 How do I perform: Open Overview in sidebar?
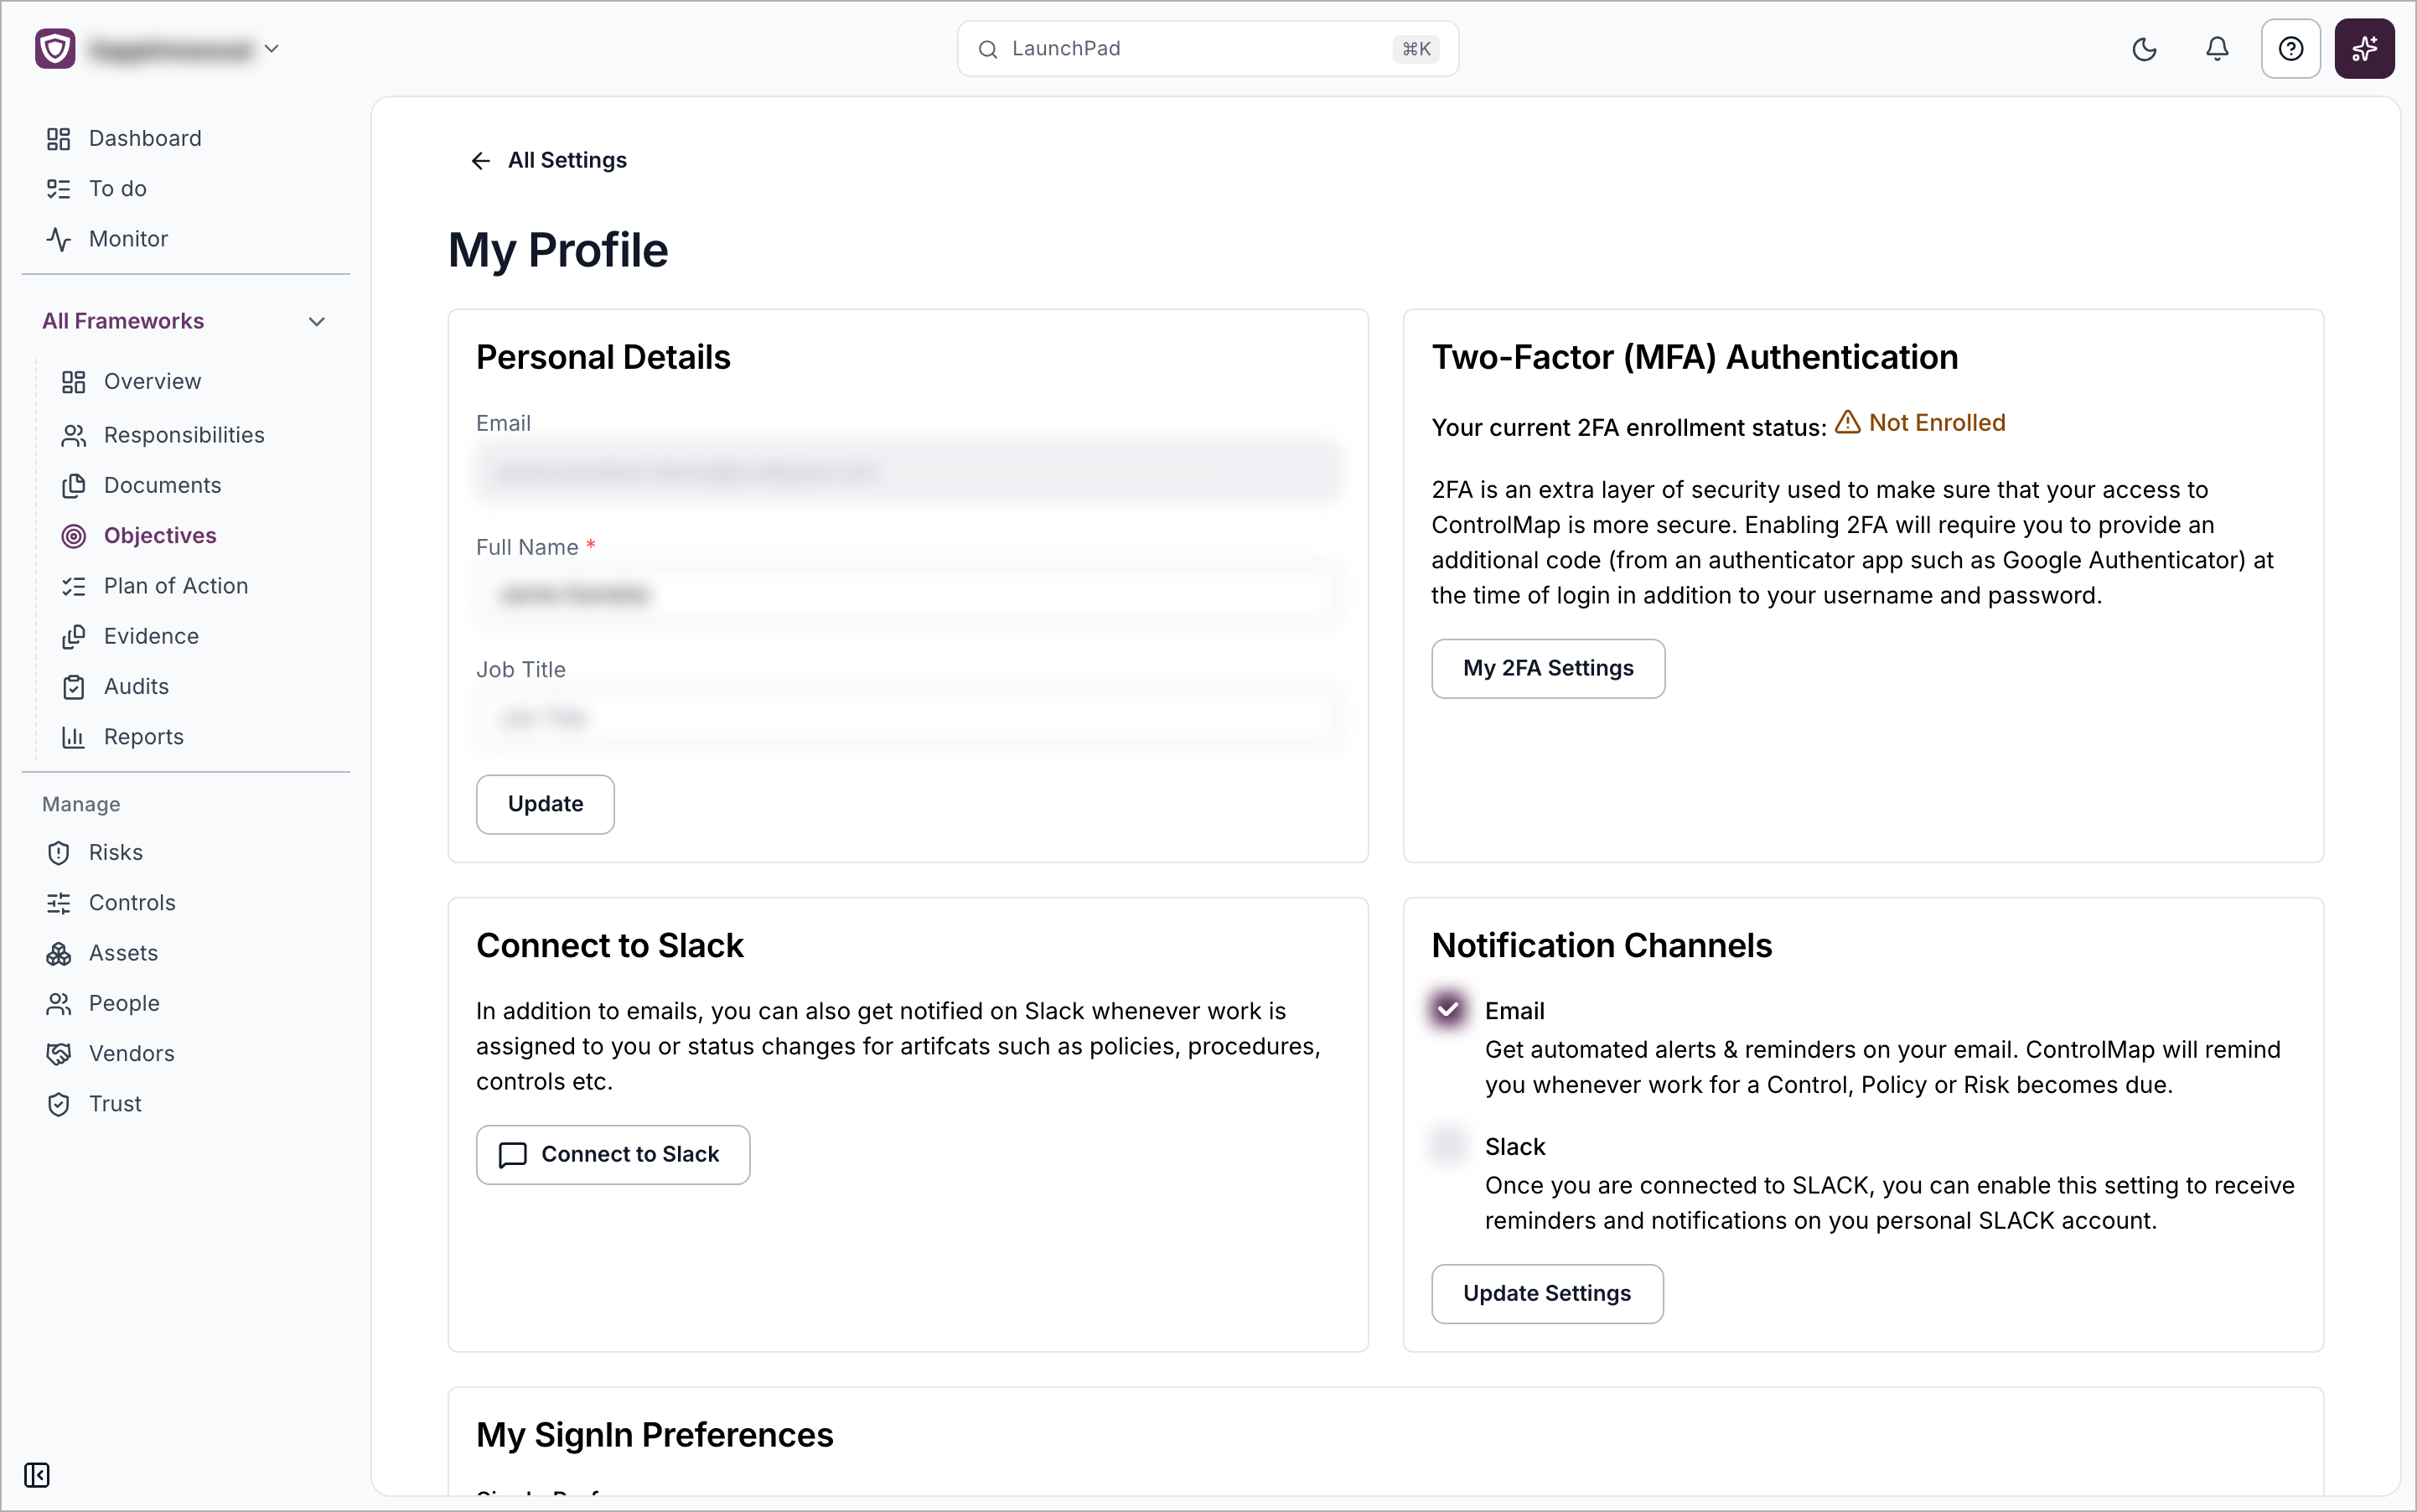point(152,381)
